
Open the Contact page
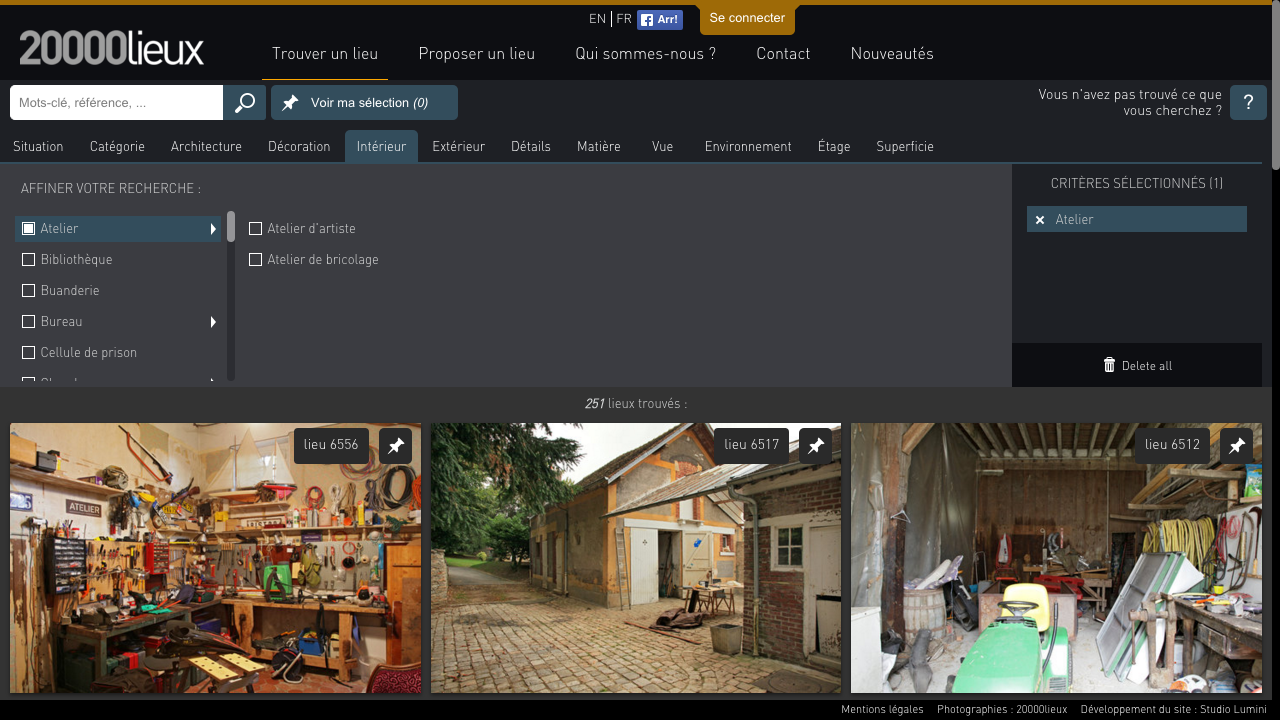click(783, 54)
